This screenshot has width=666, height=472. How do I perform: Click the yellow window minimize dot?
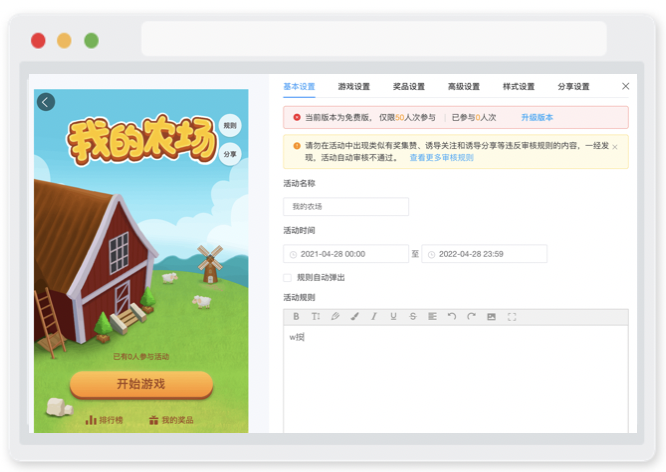pos(64,41)
